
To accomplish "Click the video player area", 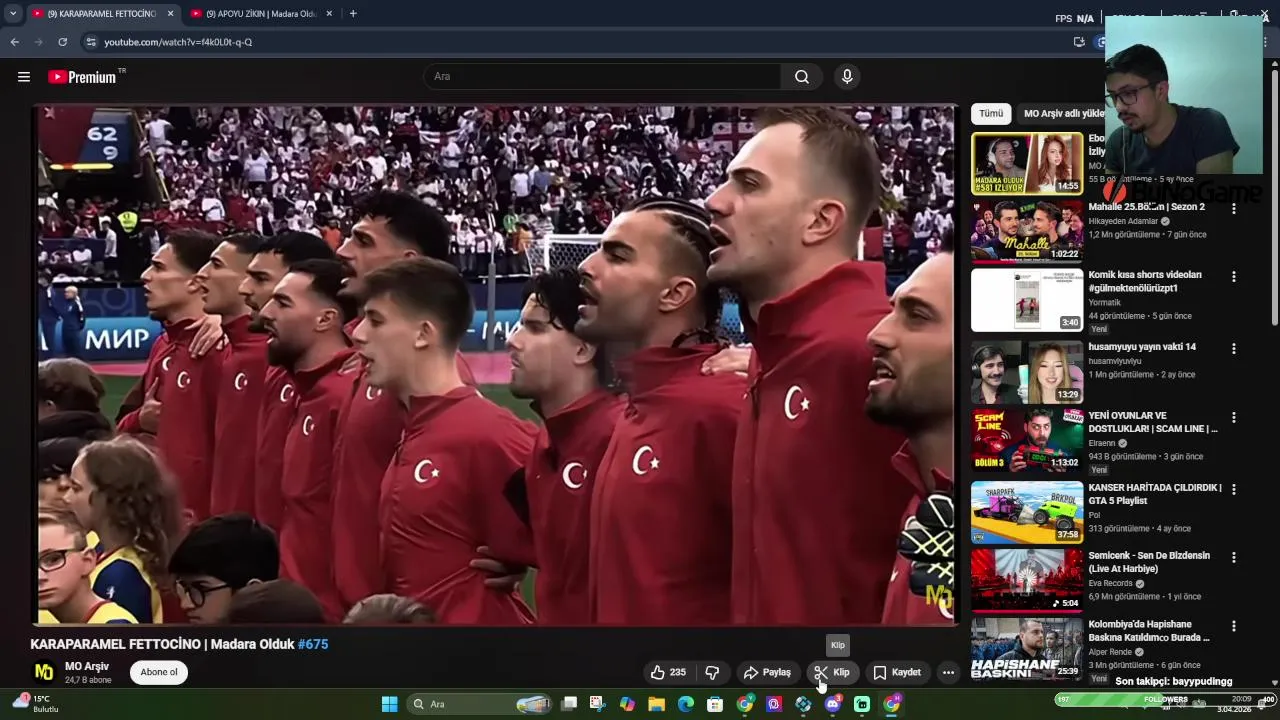I will [x=497, y=365].
